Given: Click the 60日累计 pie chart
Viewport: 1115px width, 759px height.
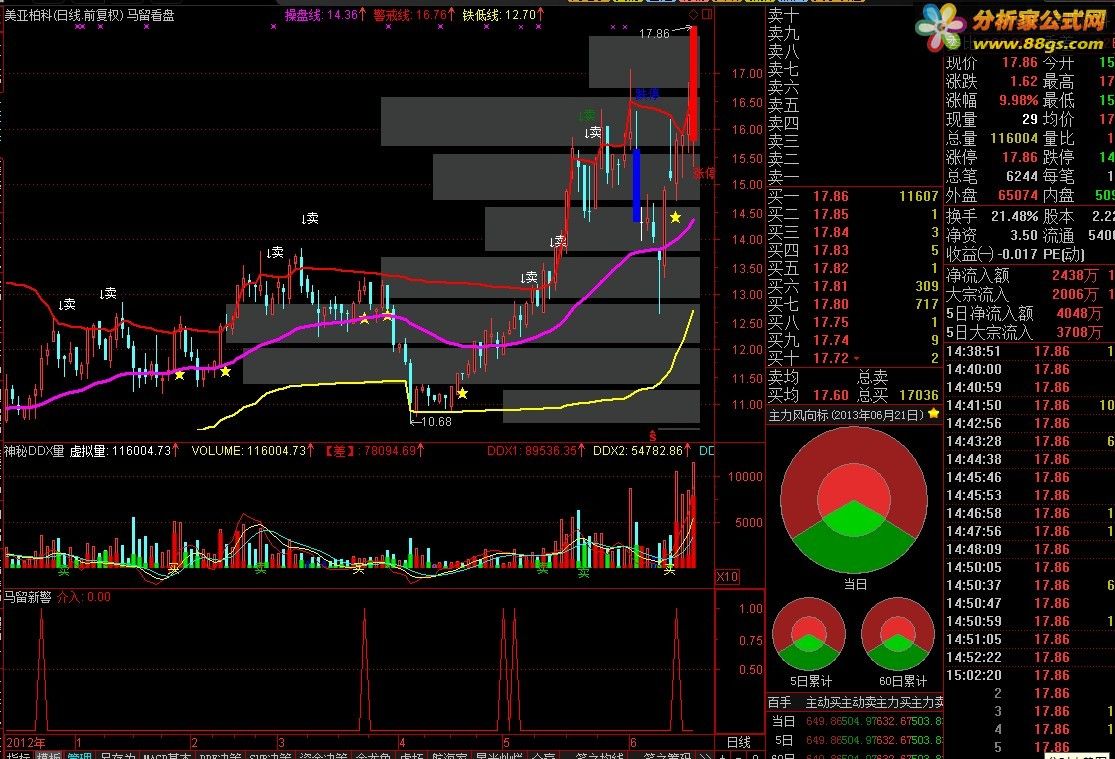Looking at the screenshot, I should pos(898,634).
